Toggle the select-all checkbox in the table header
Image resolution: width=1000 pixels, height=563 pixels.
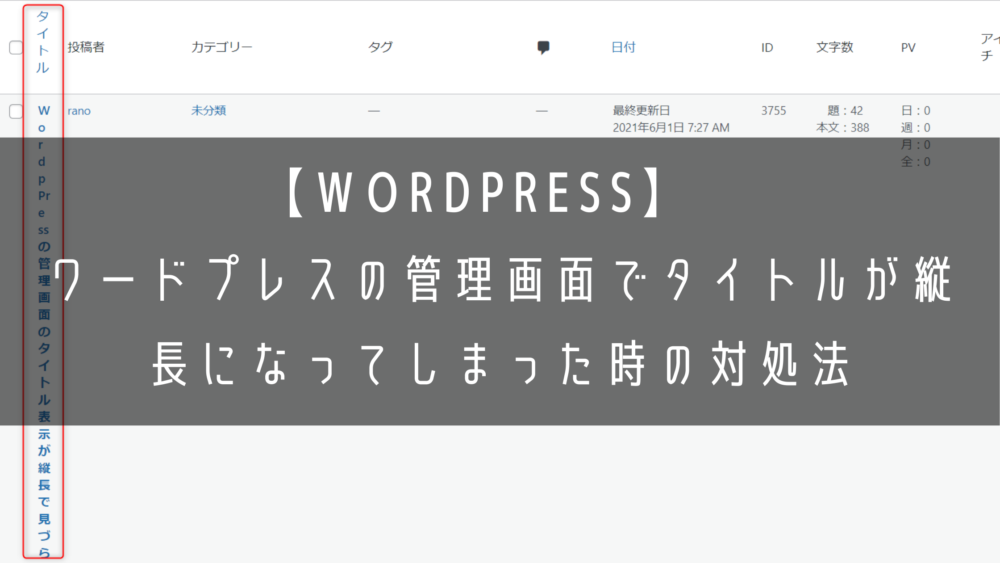click(x=16, y=48)
